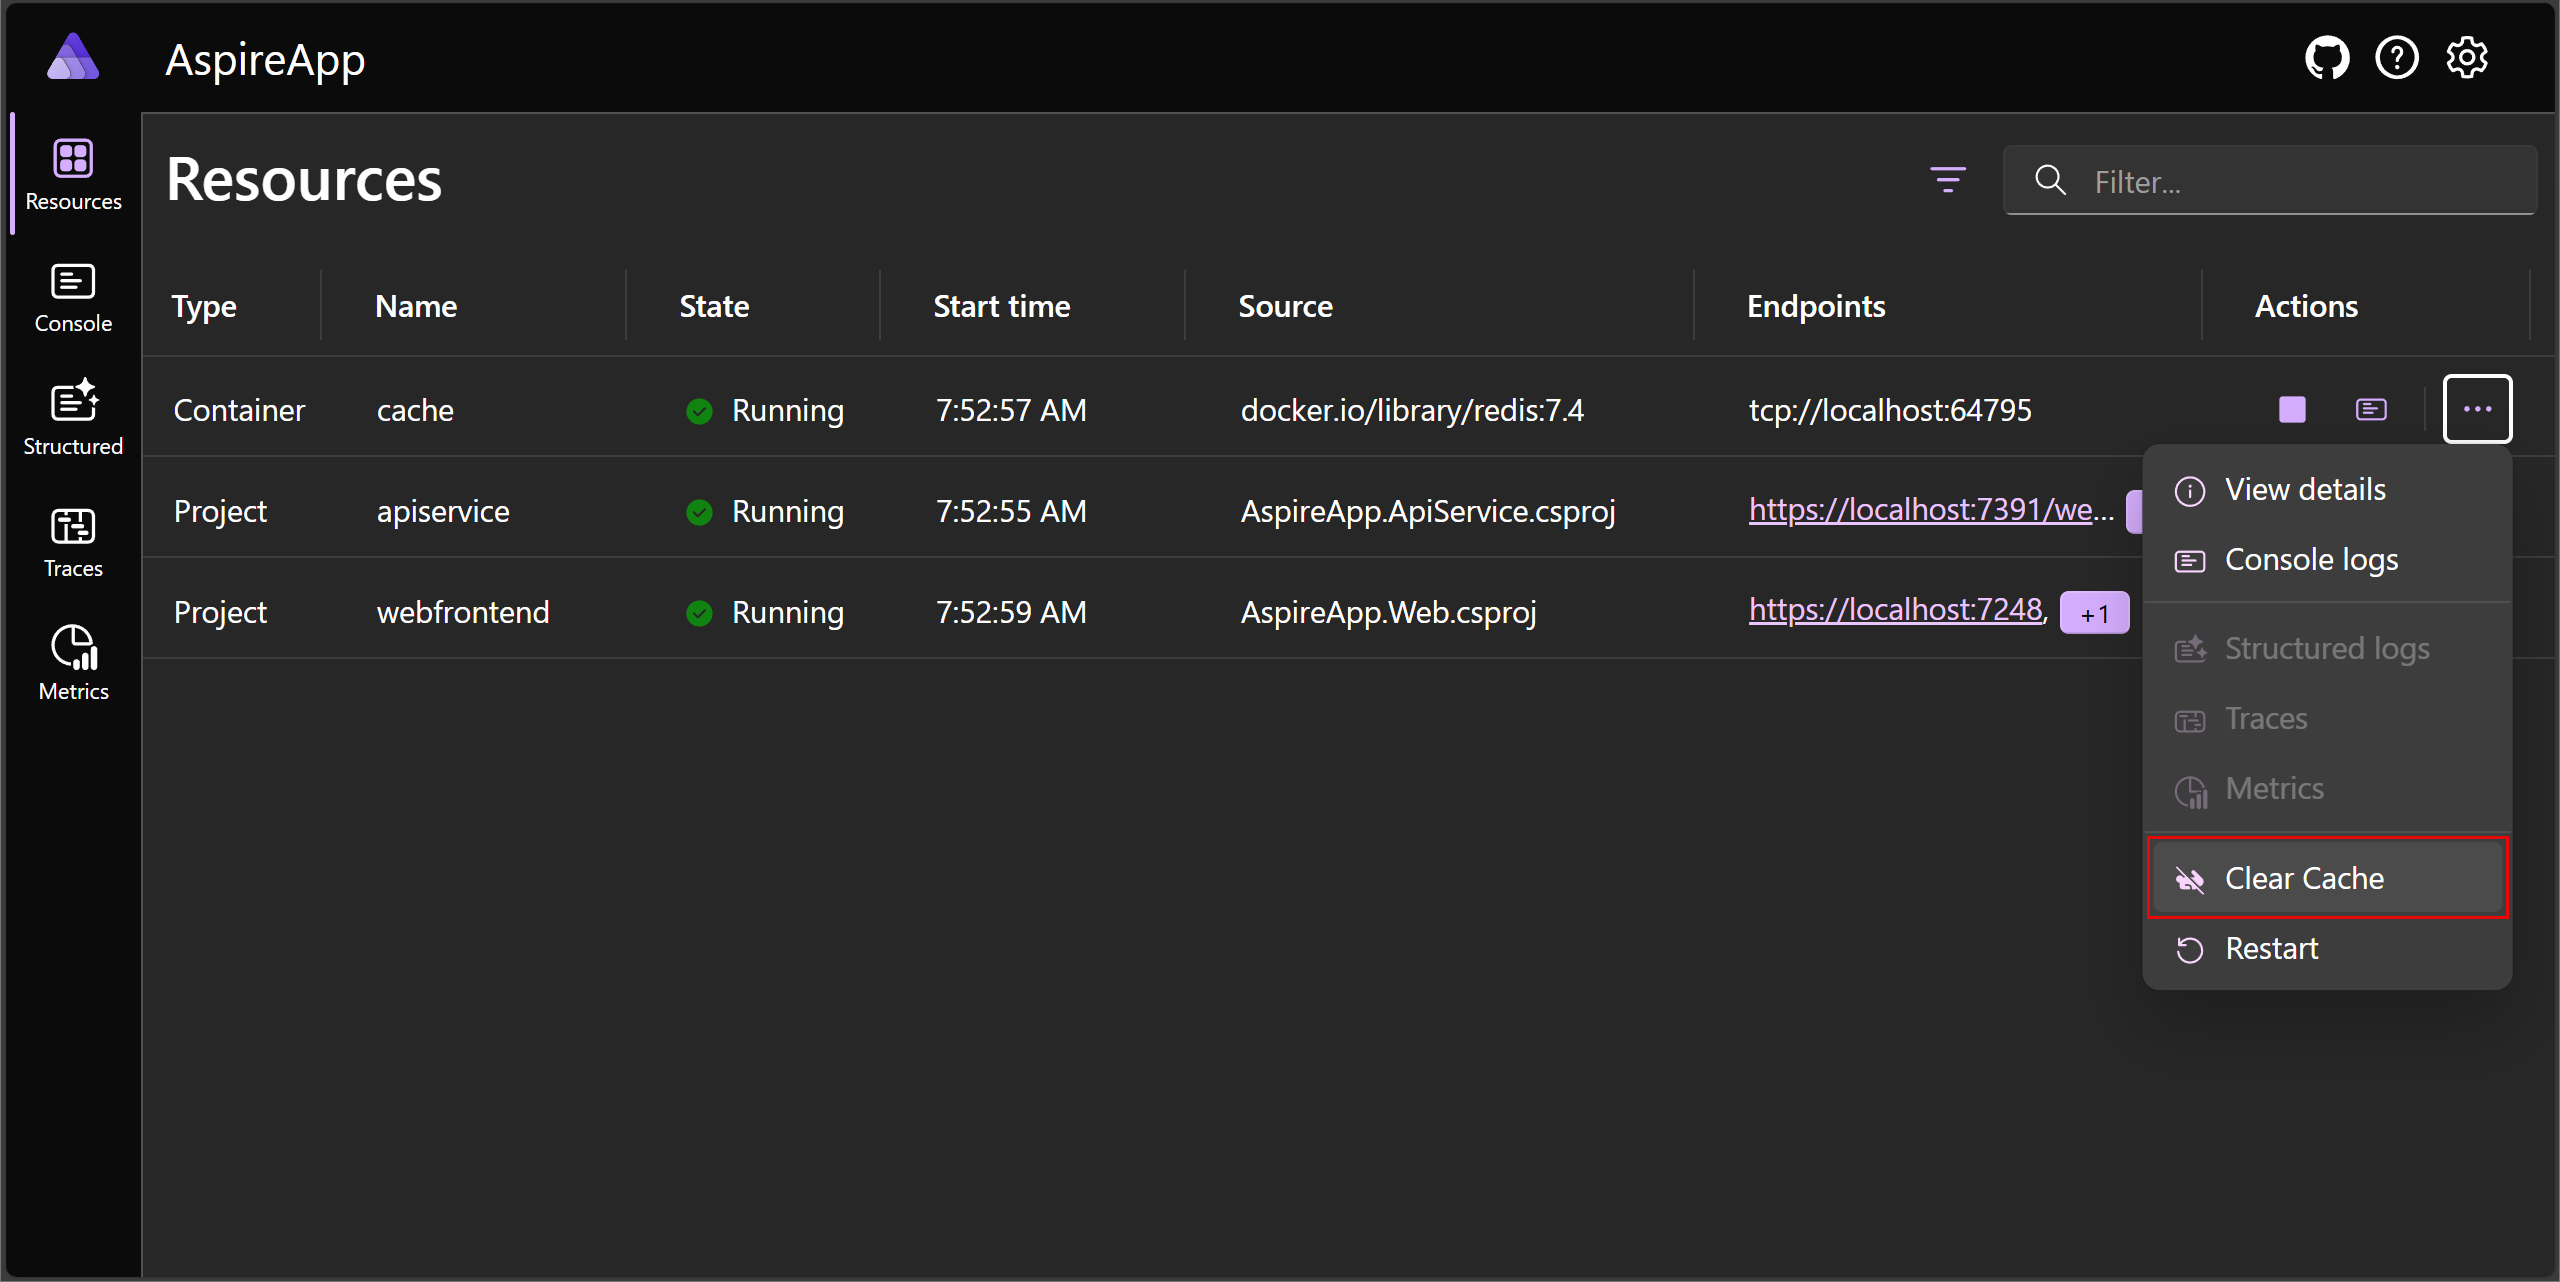The width and height of the screenshot is (2560, 1282).
Task: Open the Console page from the sidebar
Action: click(x=72, y=296)
